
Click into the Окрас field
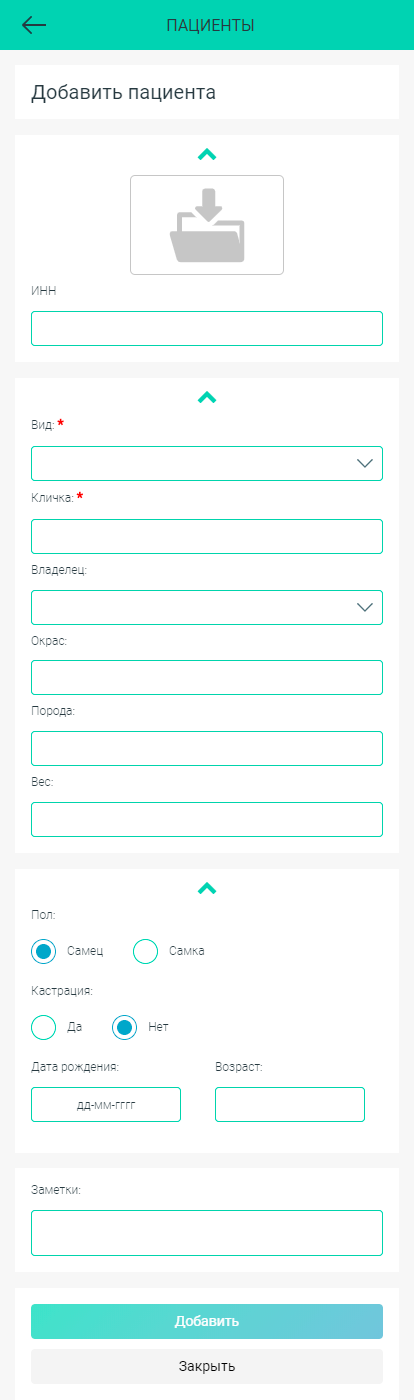click(207, 677)
